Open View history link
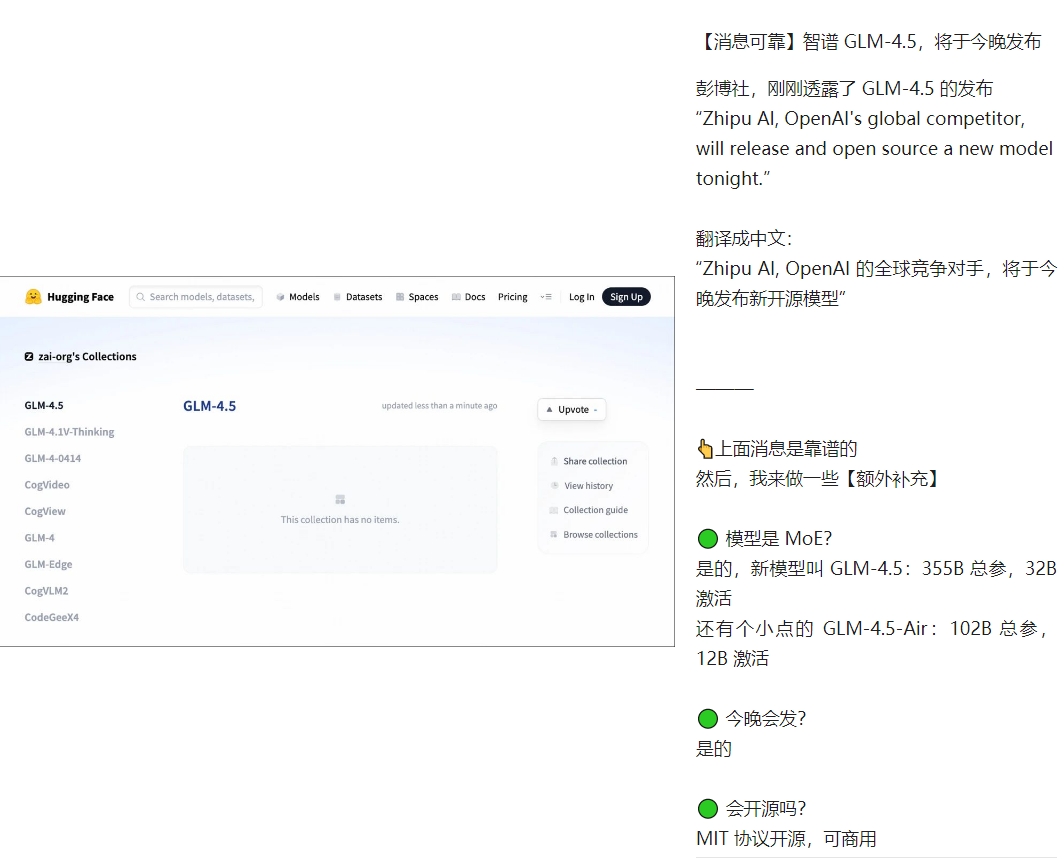The image size is (1064, 863). [x=588, y=486]
